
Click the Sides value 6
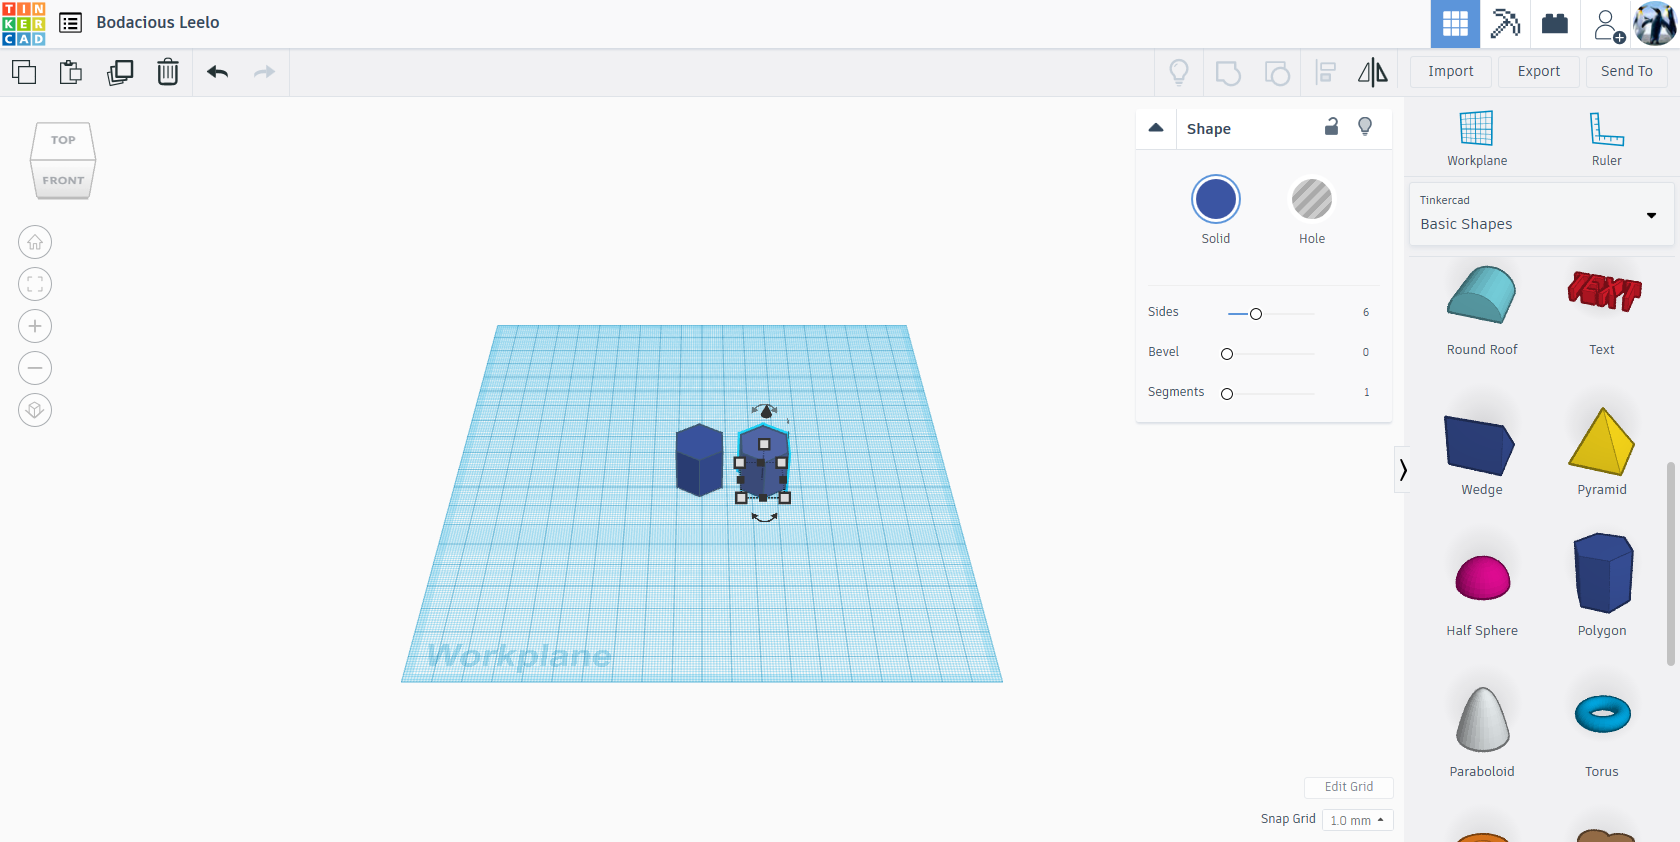tap(1366, 313)
